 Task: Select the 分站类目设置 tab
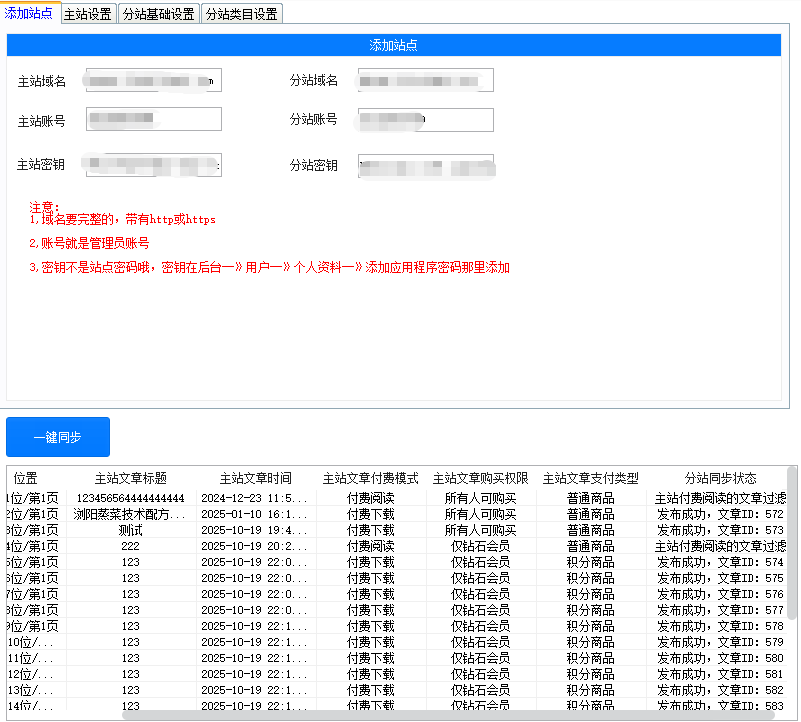pyautogui.click(x=241, y=14)
